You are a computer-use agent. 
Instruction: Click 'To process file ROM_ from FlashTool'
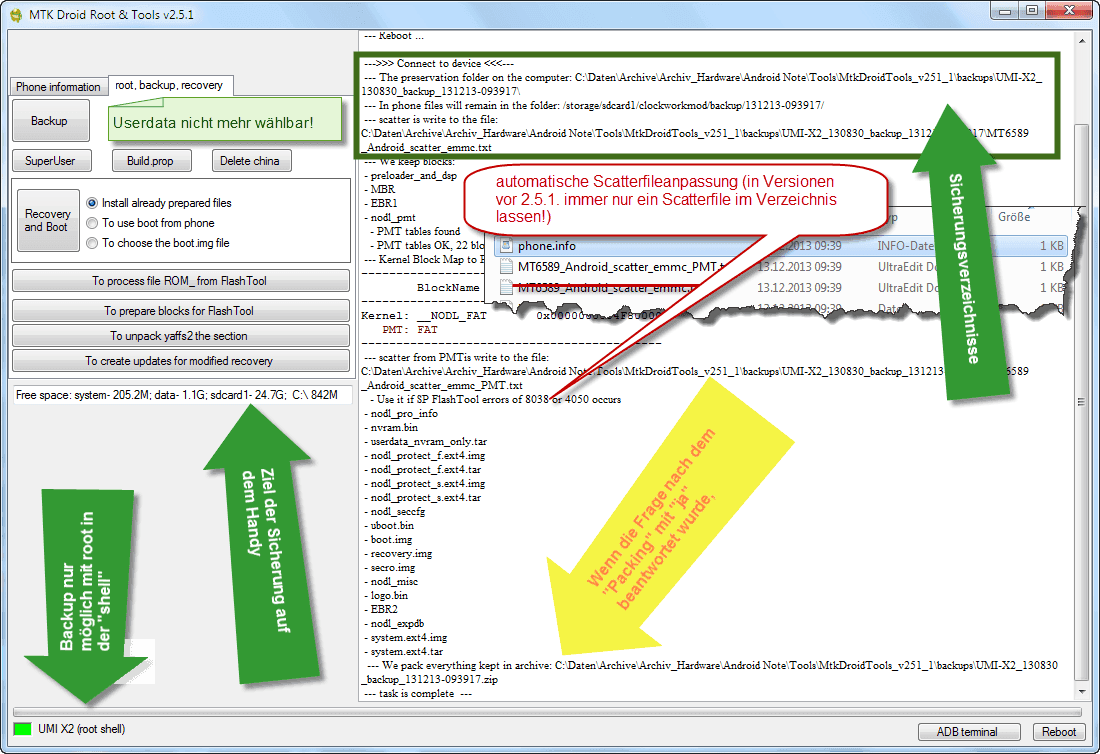tap(180, 281)
